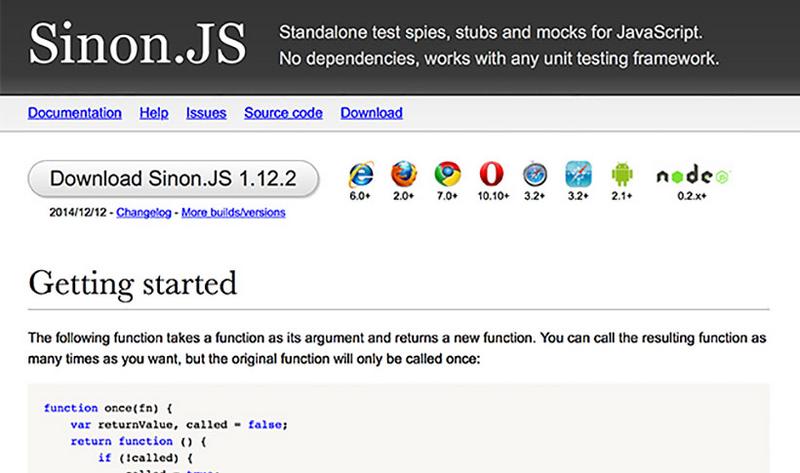
Task: Click the green Android 2.1+ icon
Action: click(x=622, y=175)
